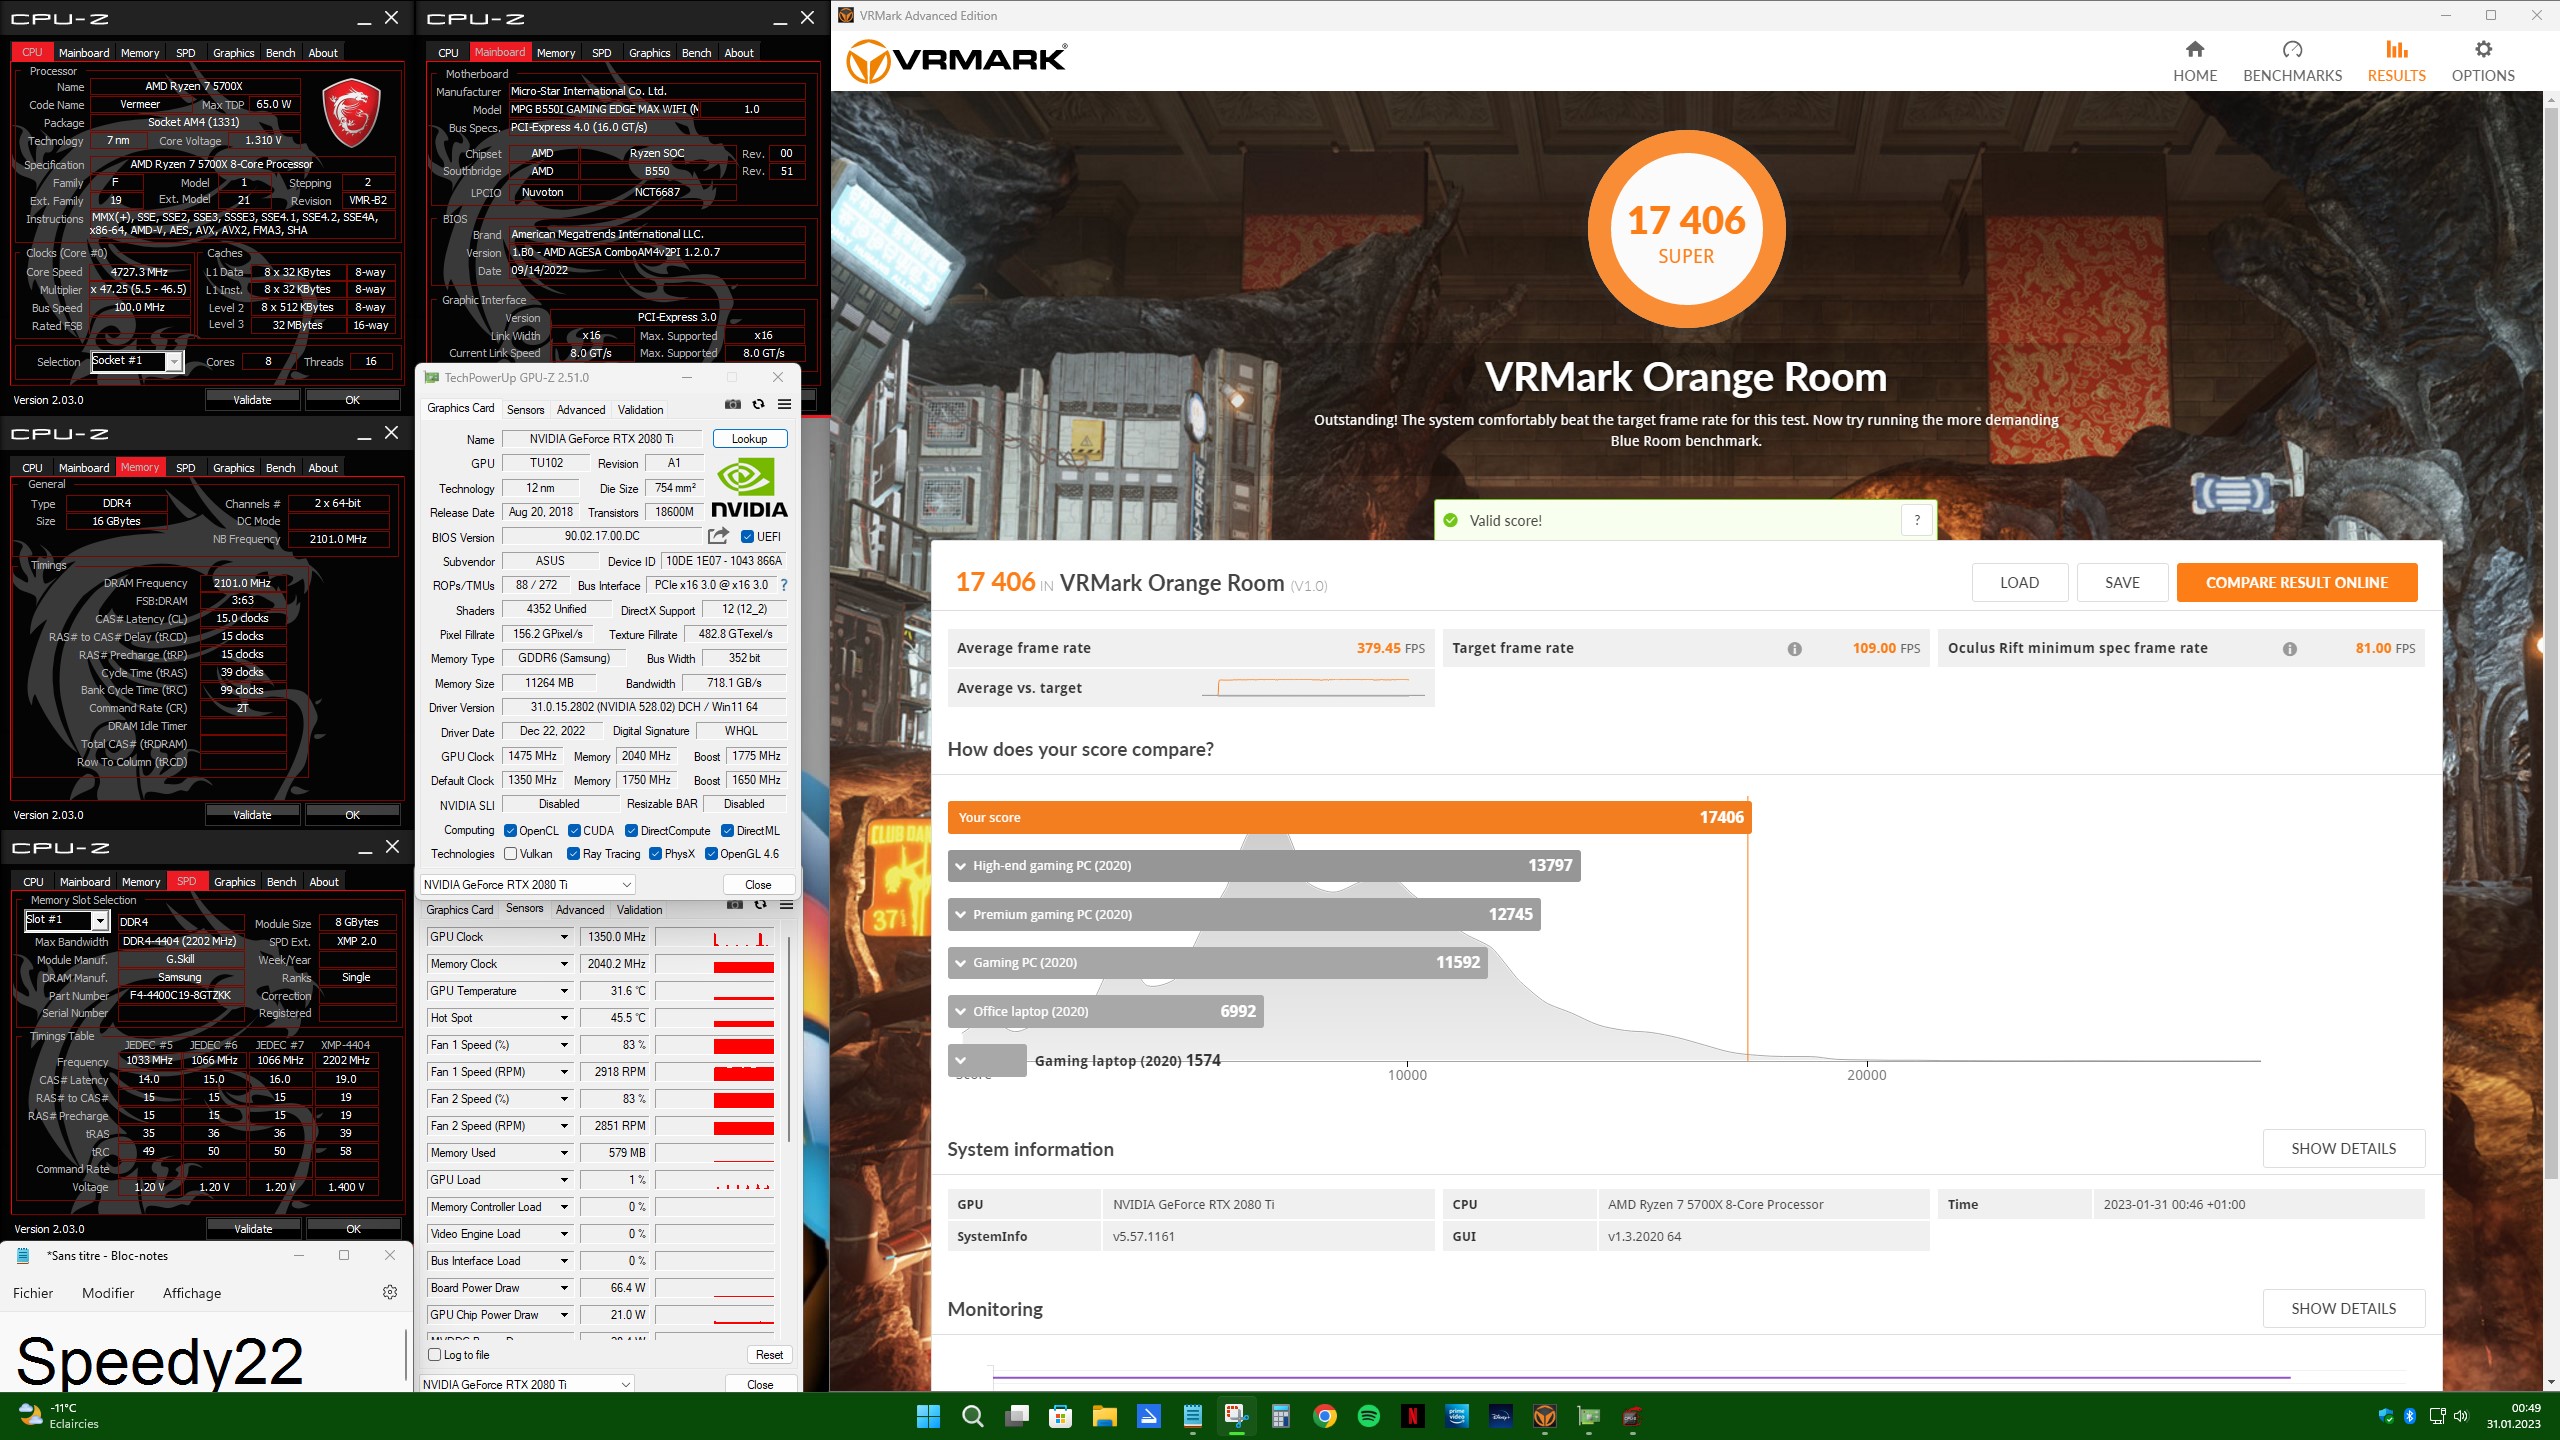Screen dimensions: 2560x1440
Task: Toggle DirectCompute checkbox
Action: 631,831
